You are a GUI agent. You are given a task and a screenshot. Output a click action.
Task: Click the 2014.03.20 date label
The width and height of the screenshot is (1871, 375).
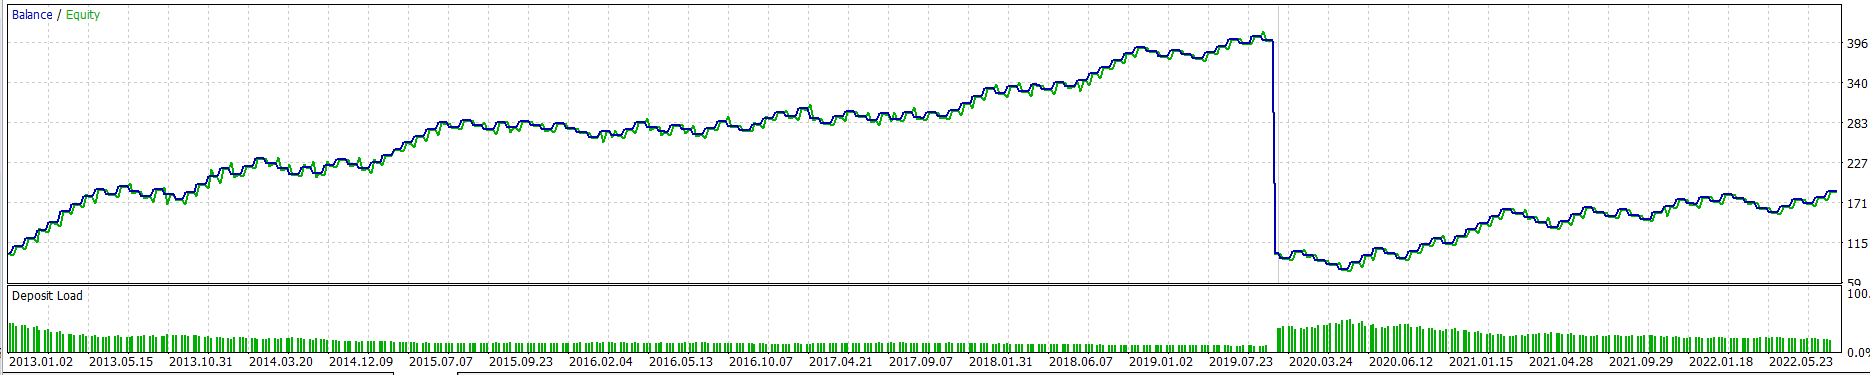[x=281, y=362]
